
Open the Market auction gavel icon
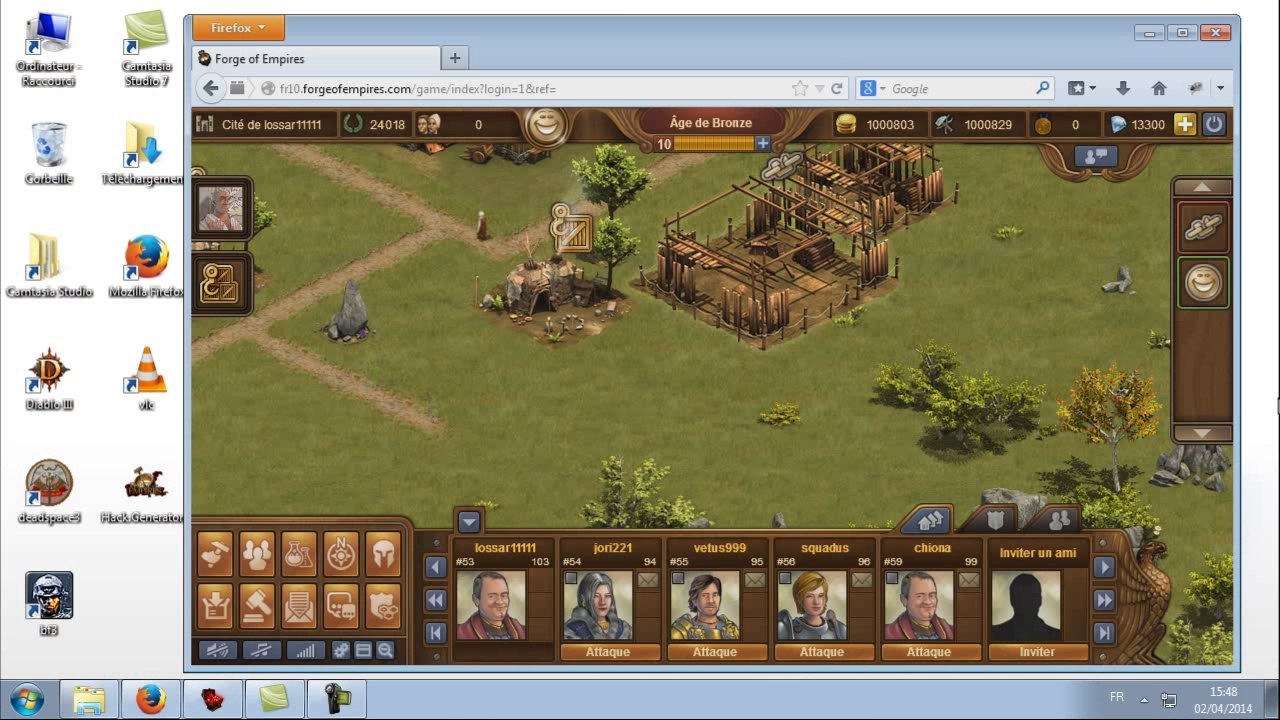pyautogui.click(x=257, y=605)
